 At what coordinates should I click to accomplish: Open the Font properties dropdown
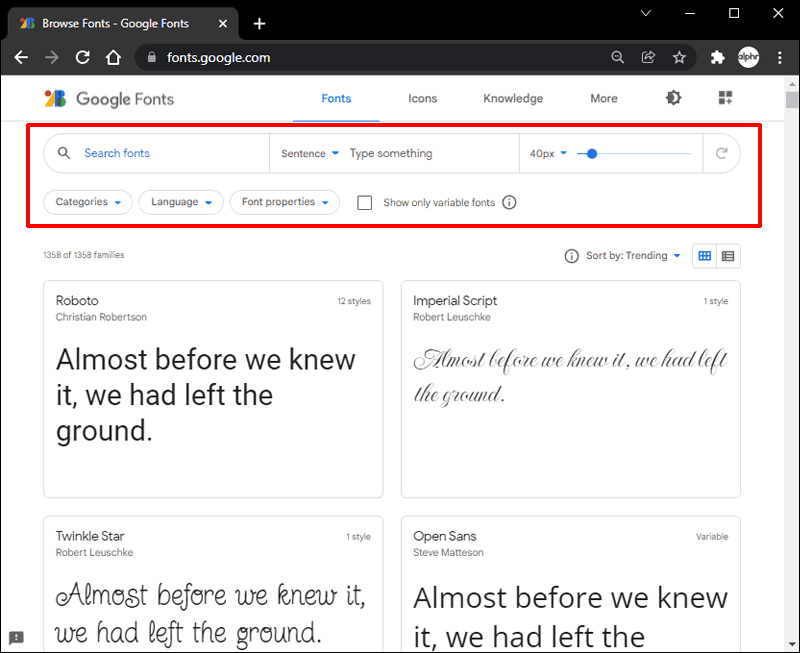pyautogui.click(x=285, y=202)
